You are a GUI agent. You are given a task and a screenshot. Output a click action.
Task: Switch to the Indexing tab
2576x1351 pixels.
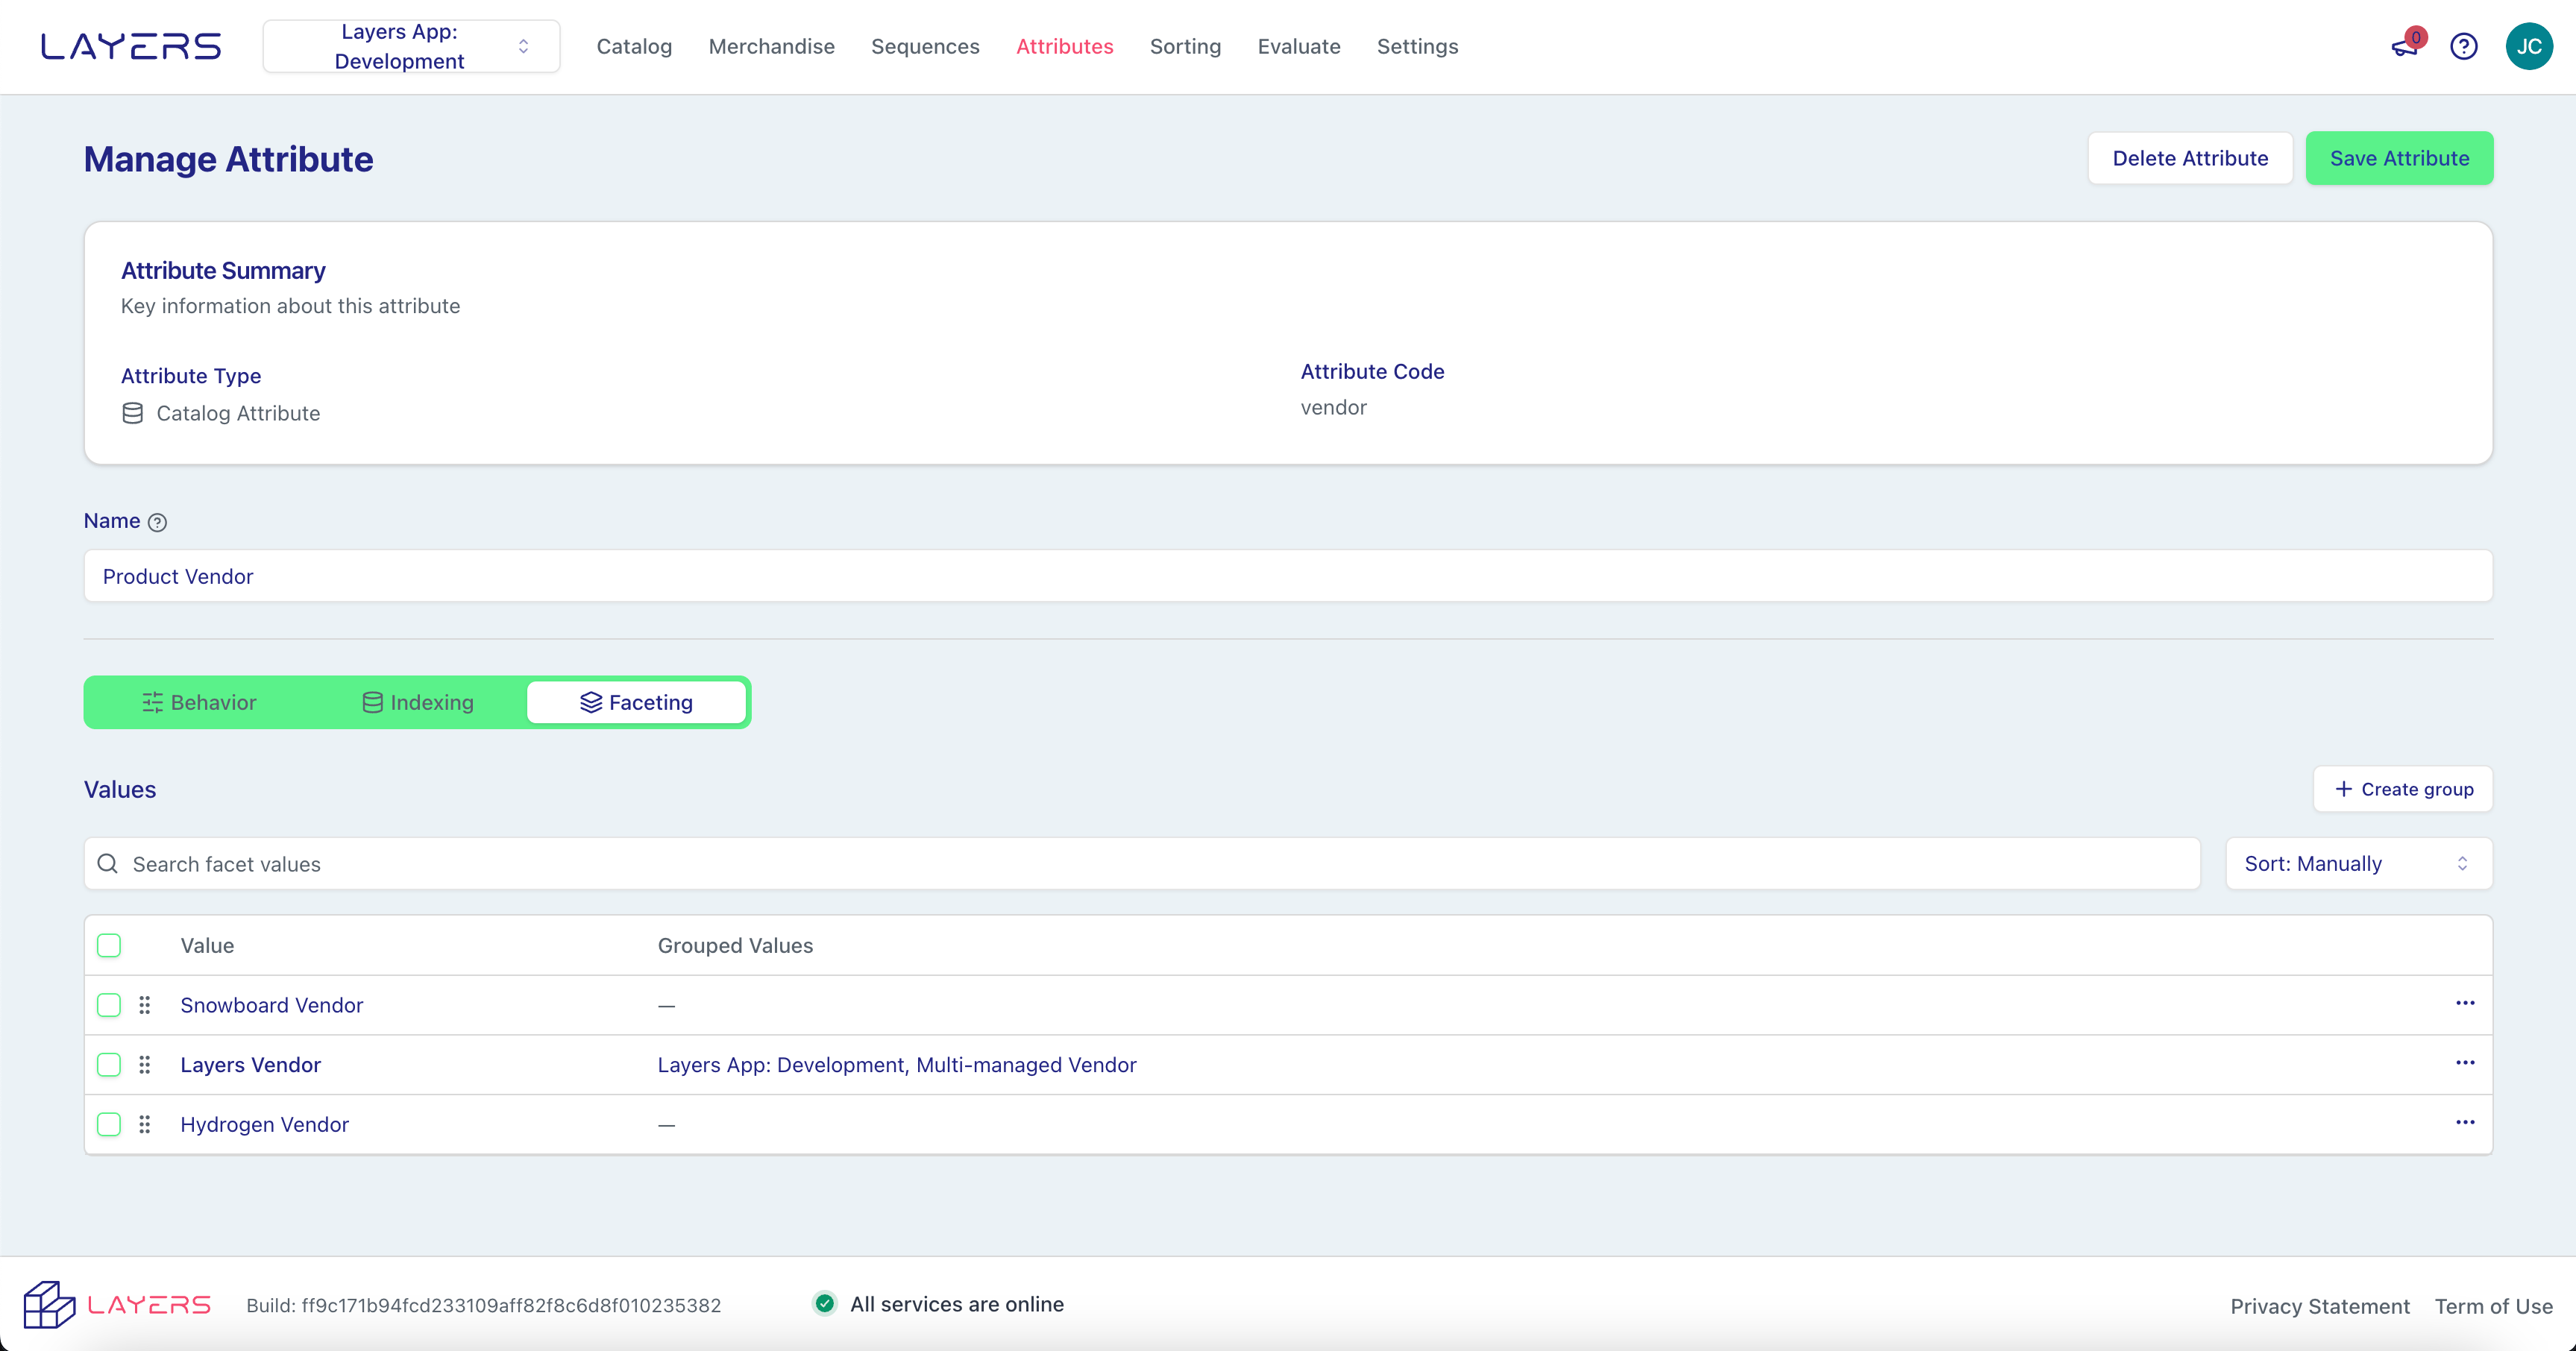[x=417, y=702]
